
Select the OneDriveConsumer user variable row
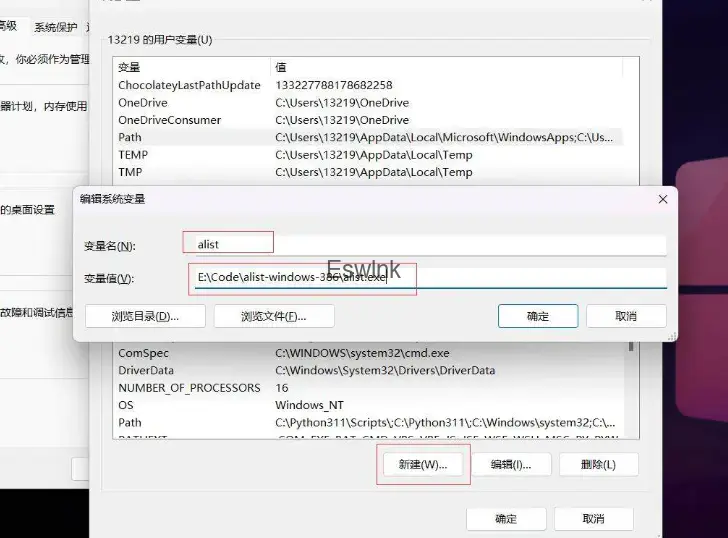pyautogui.click(x=170, y=120)
